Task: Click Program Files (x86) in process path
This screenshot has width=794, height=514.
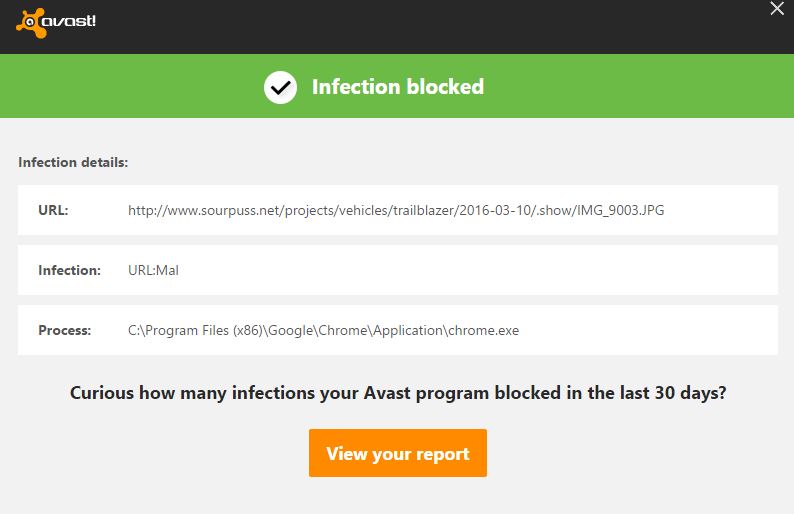Action: click(x=204, y=330)
